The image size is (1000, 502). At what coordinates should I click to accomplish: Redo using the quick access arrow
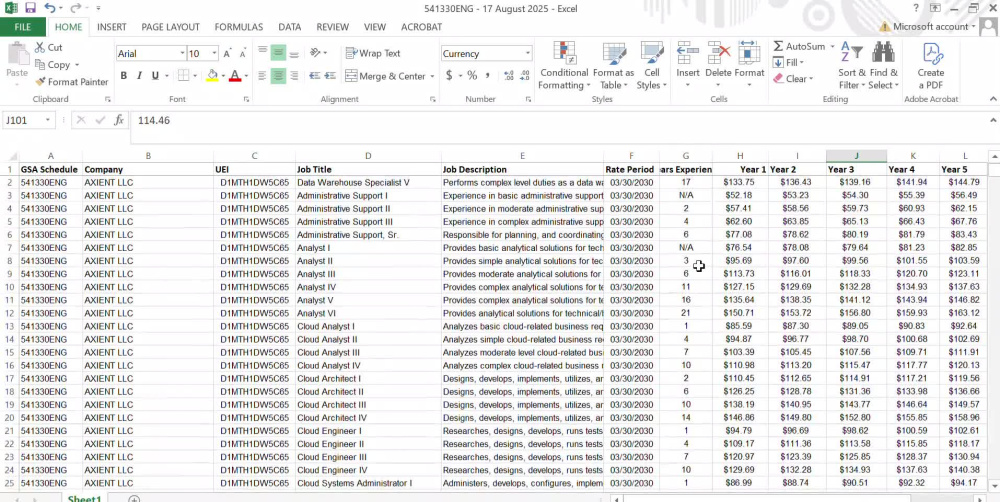pos(75,8)
